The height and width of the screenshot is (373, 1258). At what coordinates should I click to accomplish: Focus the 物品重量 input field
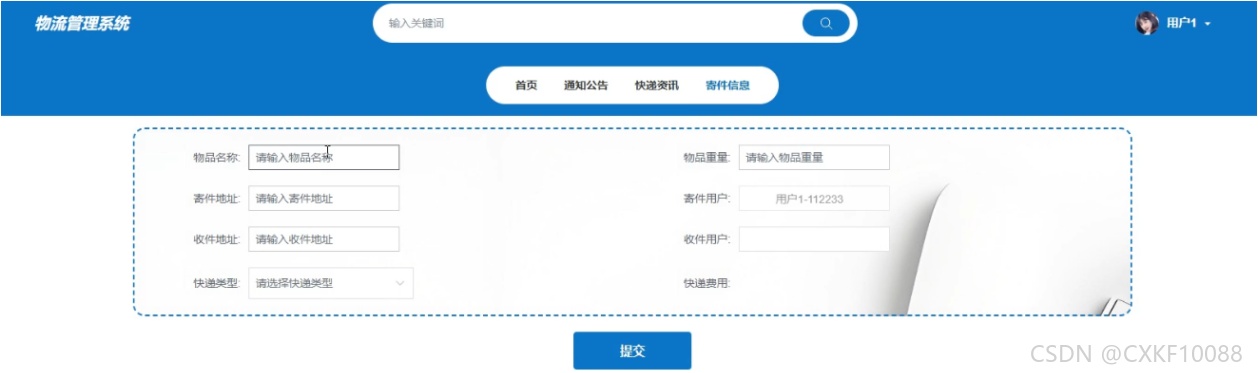(814, 157)
